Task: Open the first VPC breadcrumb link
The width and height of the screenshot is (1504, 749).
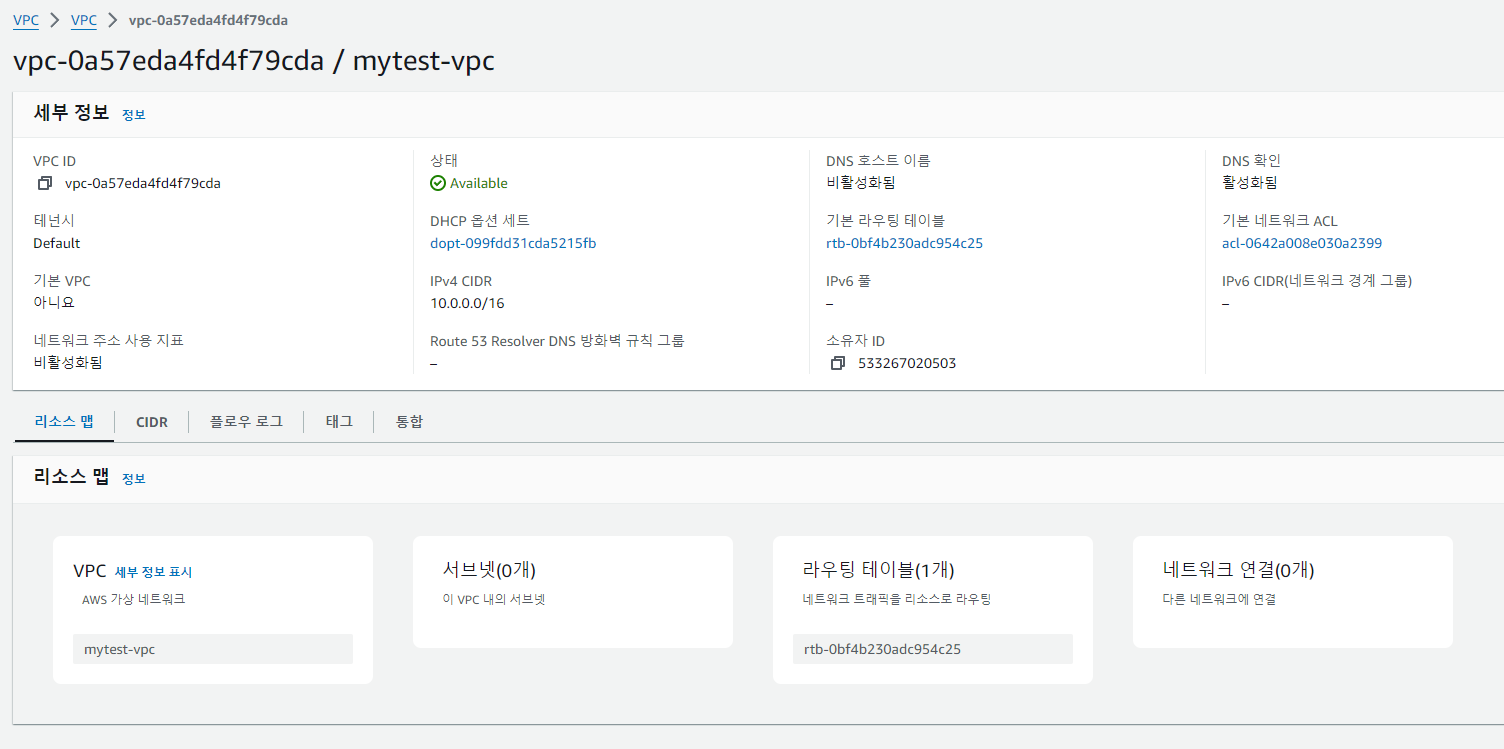Action: coord(26,20)
